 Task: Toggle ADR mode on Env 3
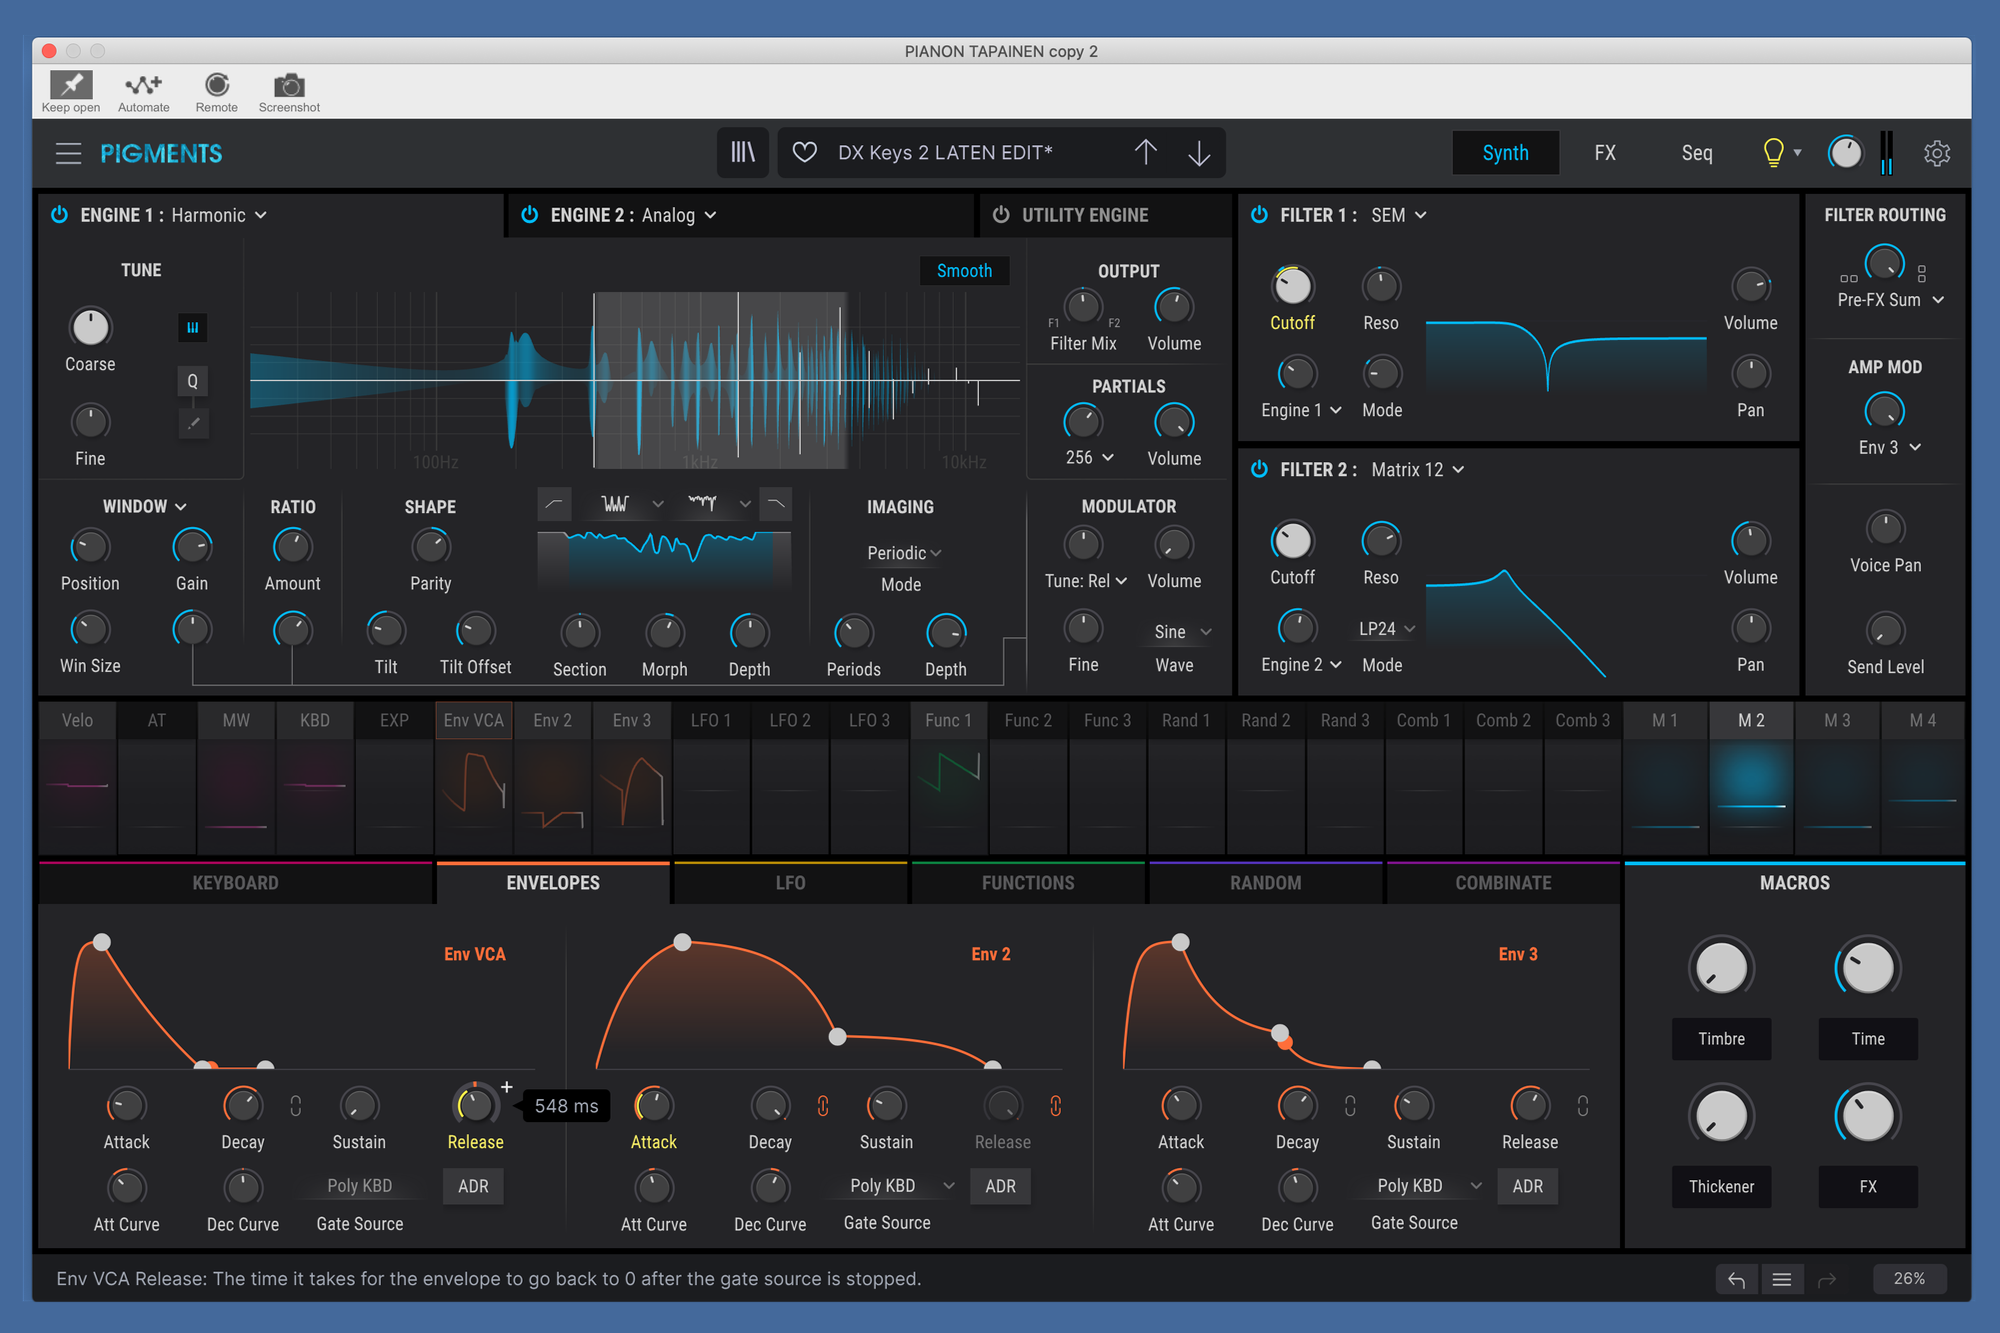tap(1527, 1186)
